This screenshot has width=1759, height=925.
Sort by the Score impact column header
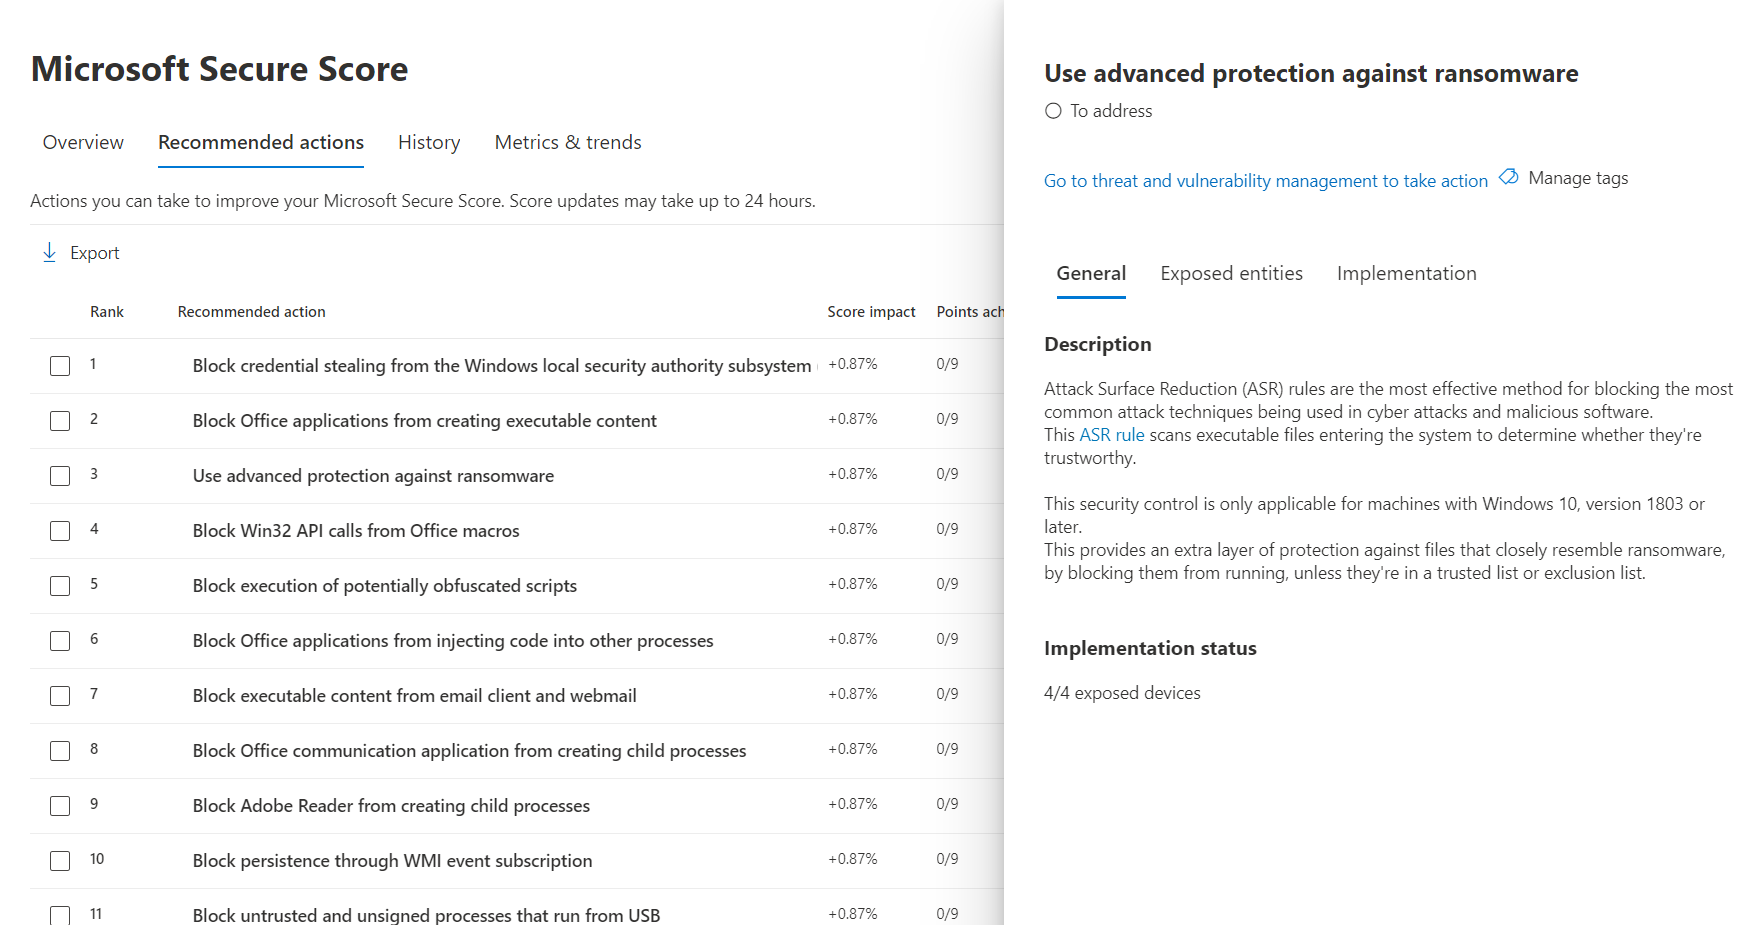(x=871, y=312)
